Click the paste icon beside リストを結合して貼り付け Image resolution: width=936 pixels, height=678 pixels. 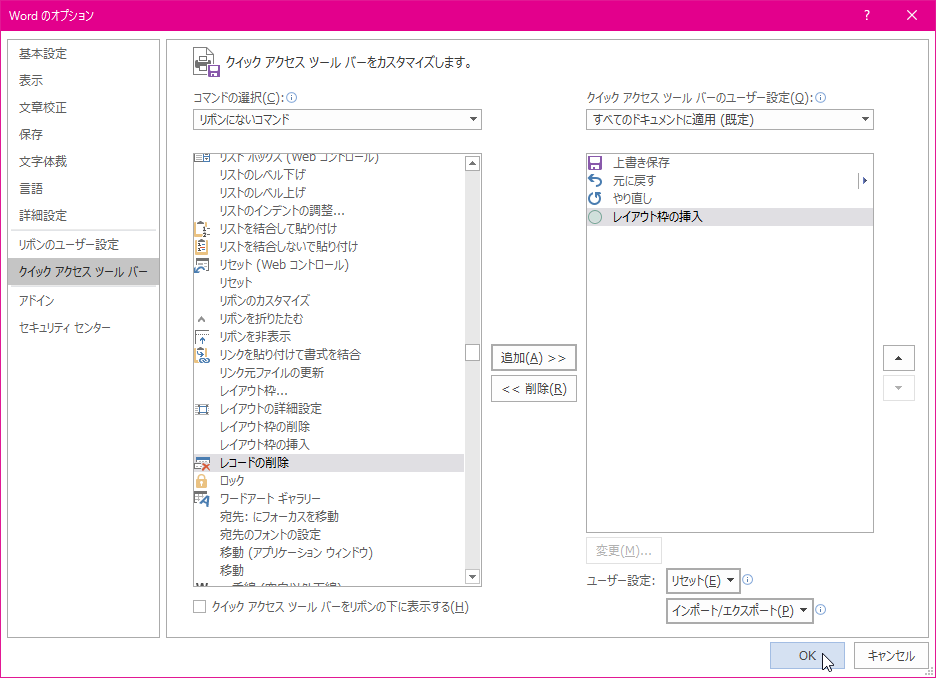click(x=202, y=229)
